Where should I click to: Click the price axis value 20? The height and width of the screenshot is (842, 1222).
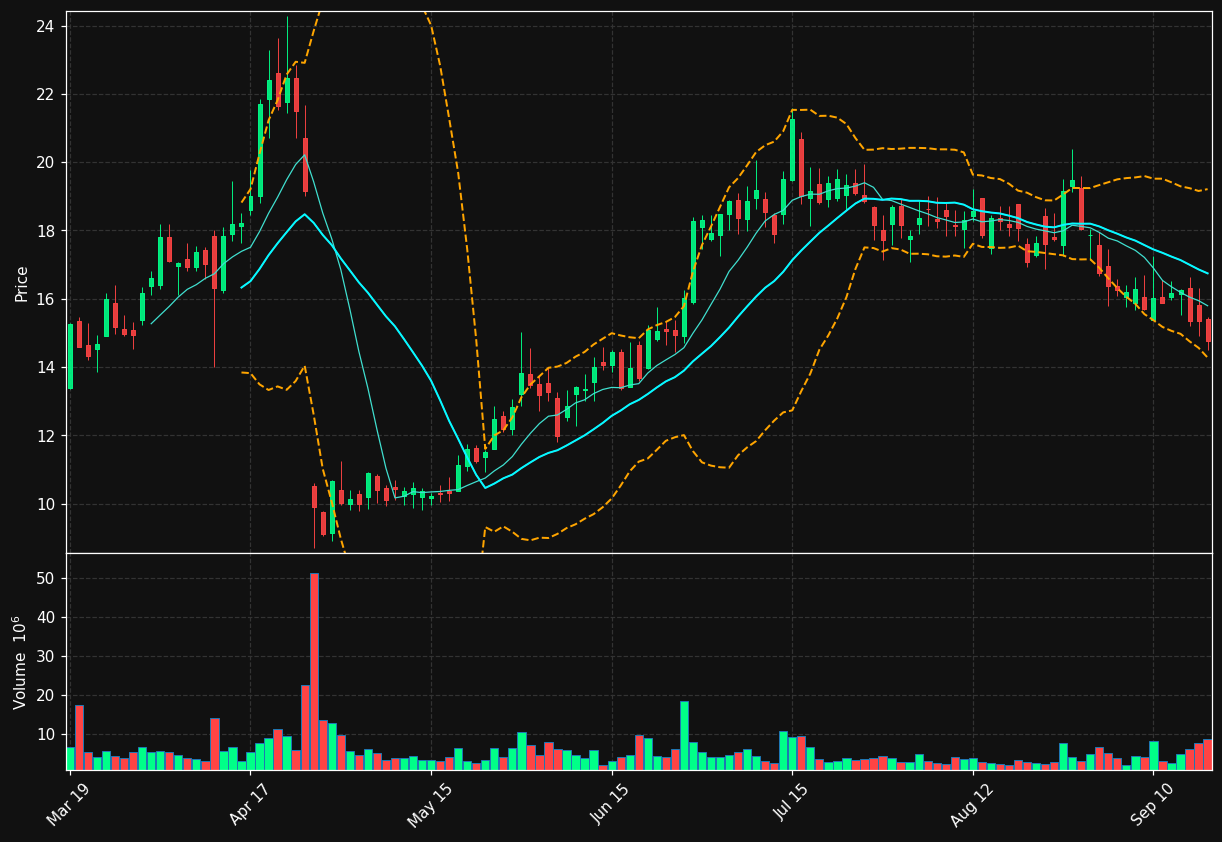coord(44,163)
